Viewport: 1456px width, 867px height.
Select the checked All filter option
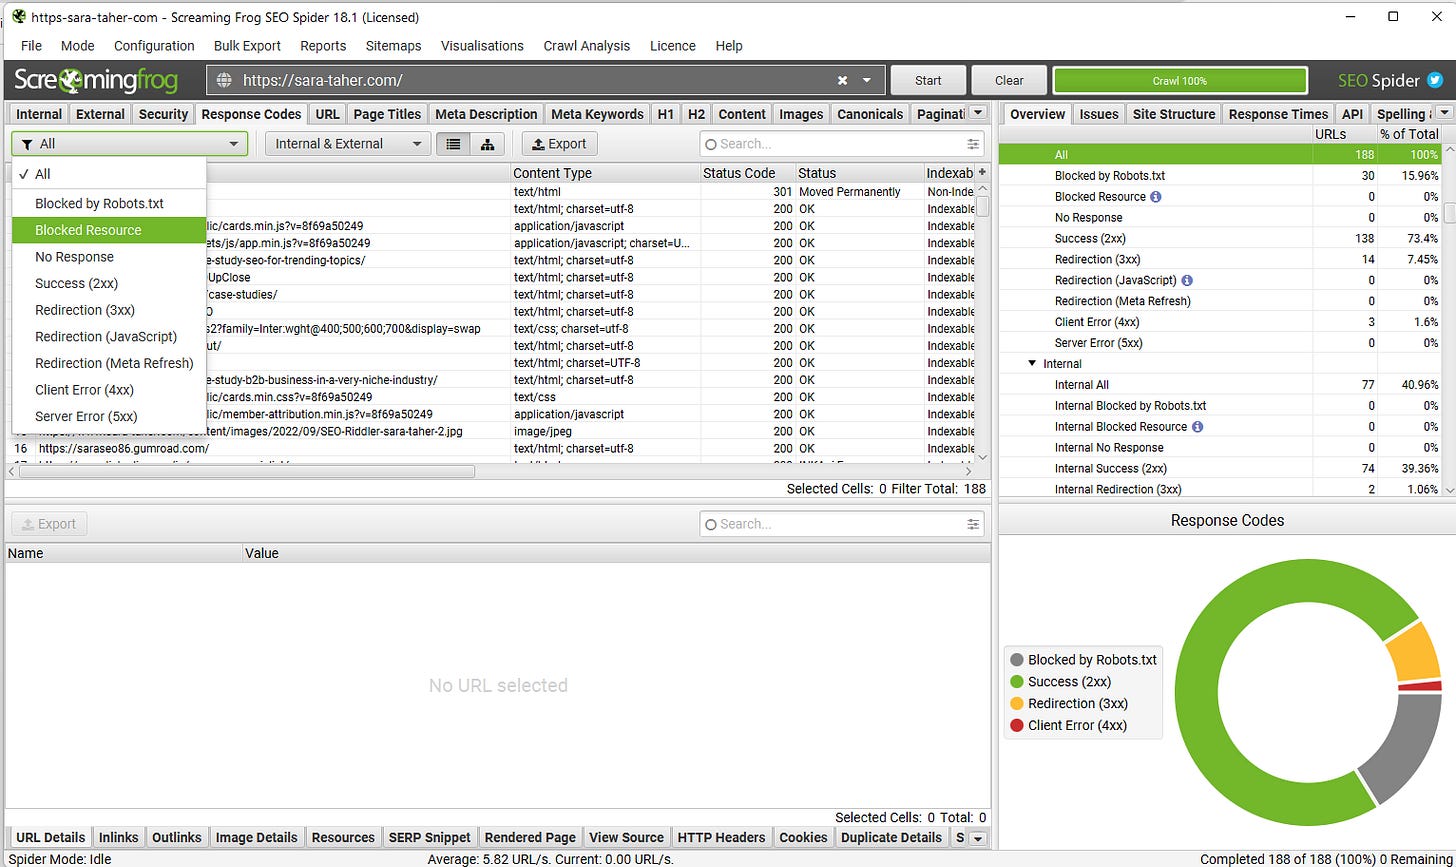(x=109, y=174)
